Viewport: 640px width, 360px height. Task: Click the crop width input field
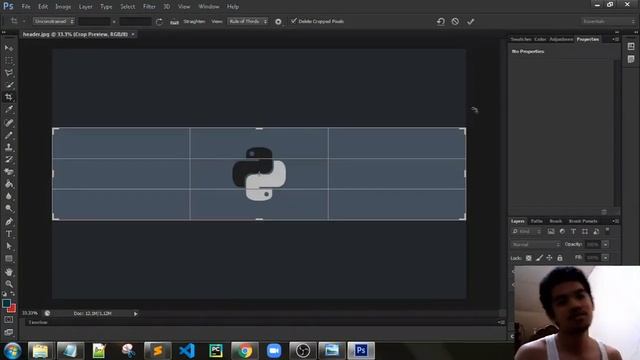tap(94, 21)
